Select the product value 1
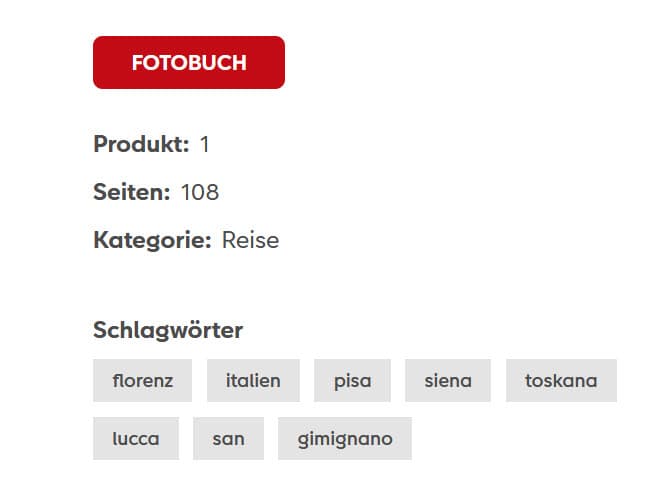666x487 pixels. coord(205,144)
